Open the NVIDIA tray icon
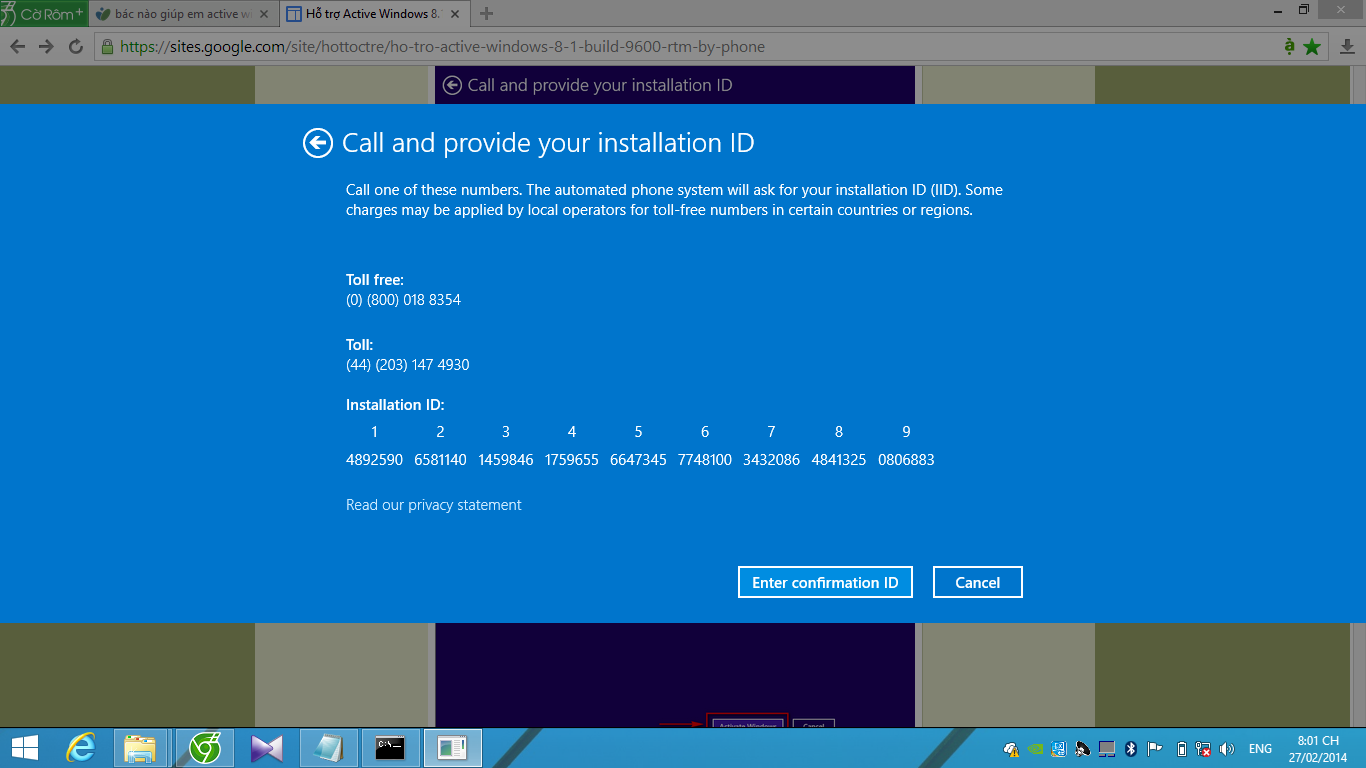The image size is (1366, 768). [x=1036, y=748]
